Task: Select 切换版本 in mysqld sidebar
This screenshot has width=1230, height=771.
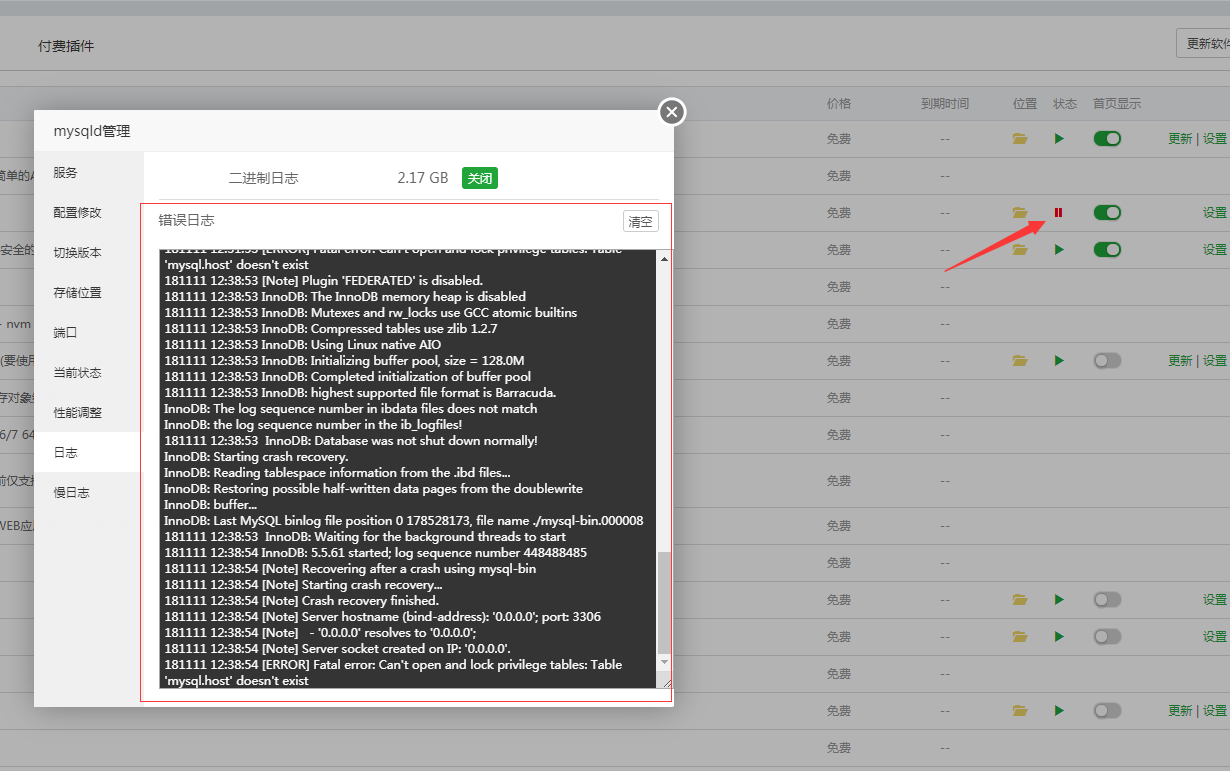Action: pyautogui.click(x=89, y=252)
